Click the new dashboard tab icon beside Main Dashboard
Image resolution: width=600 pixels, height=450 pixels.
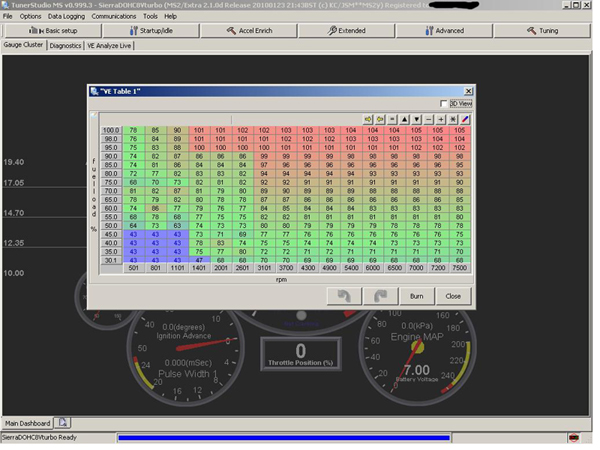tap(62, 423)
